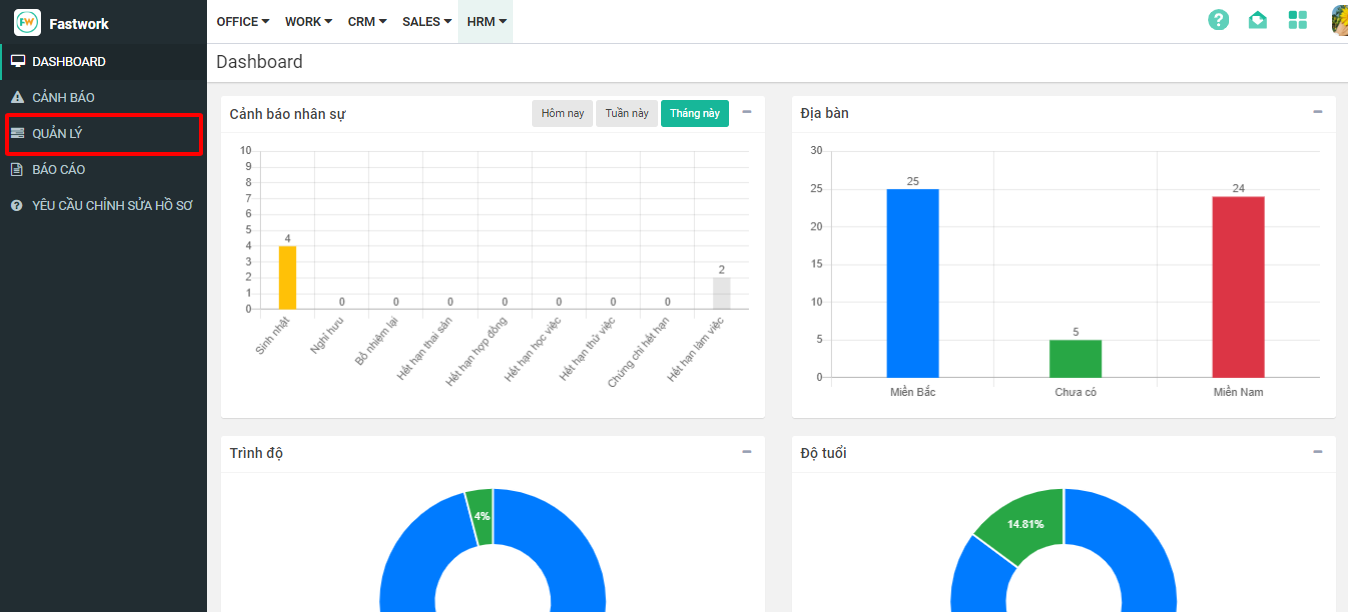Click the document icon beside Báo cáo
The width and height of the screenshot is (1348, 612).
17,170
